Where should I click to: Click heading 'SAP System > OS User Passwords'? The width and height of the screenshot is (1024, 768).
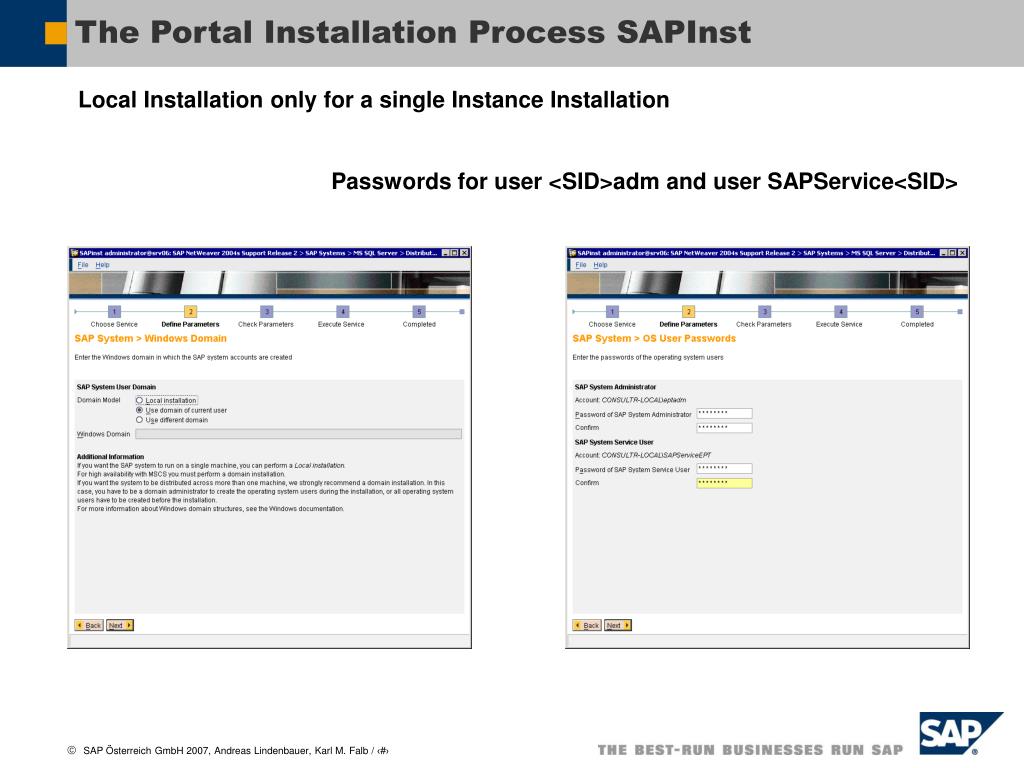[654, 338]
